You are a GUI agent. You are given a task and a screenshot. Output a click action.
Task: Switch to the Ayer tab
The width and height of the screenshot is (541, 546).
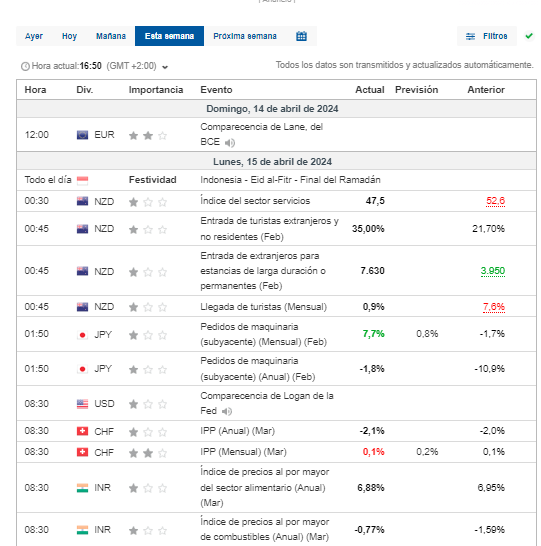pos(34,36)
